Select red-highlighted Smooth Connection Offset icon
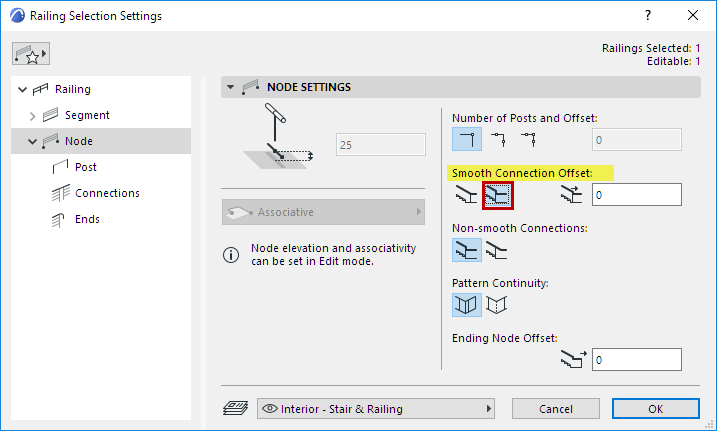 tap(497, 195)
